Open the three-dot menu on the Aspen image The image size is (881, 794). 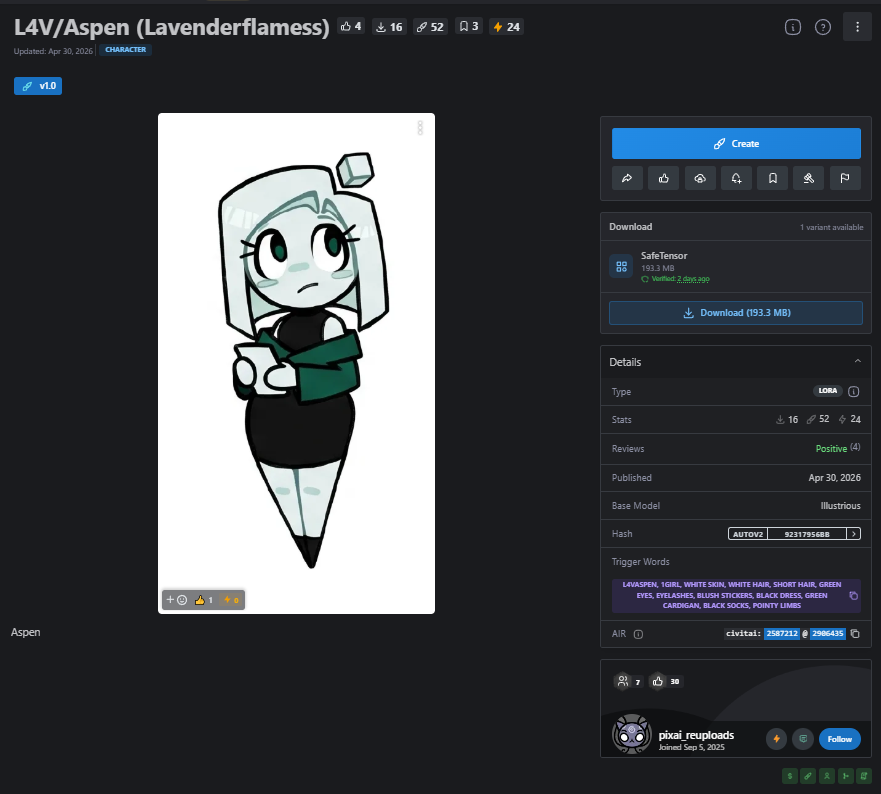pyautogui.click(x=420, y=128)
